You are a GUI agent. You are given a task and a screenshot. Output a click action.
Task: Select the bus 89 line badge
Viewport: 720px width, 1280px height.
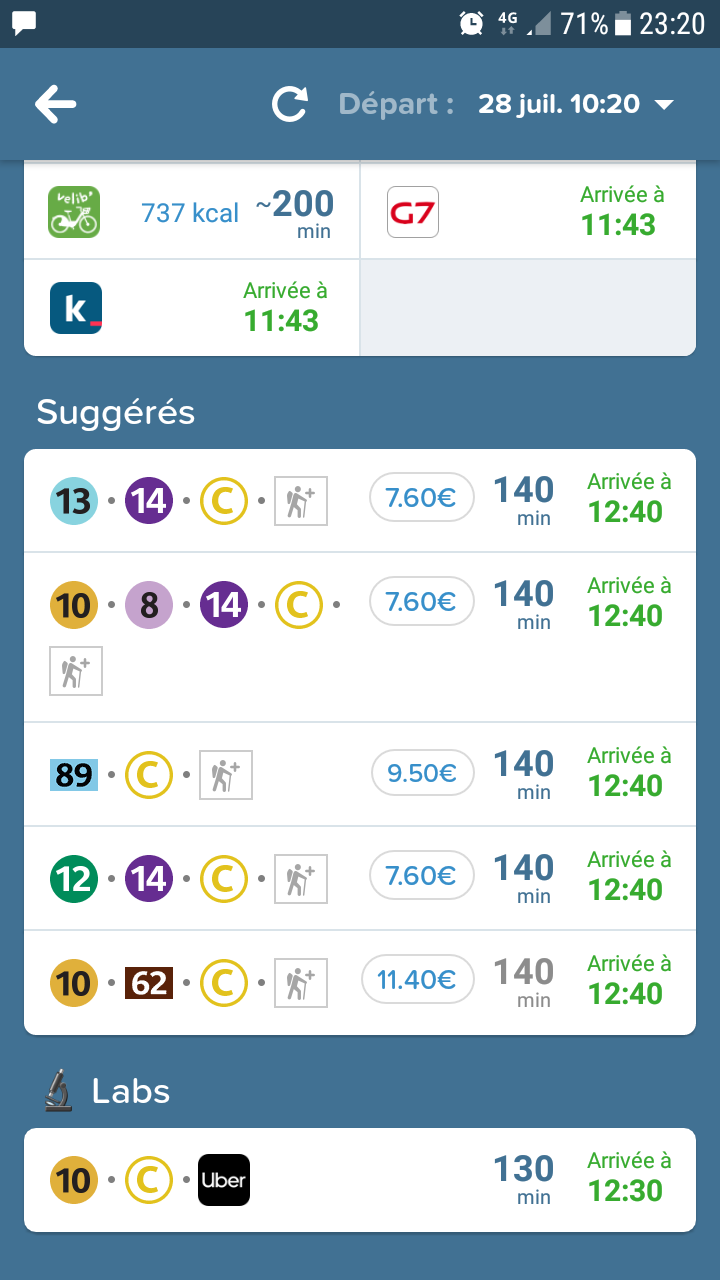(x=74, y=775)
